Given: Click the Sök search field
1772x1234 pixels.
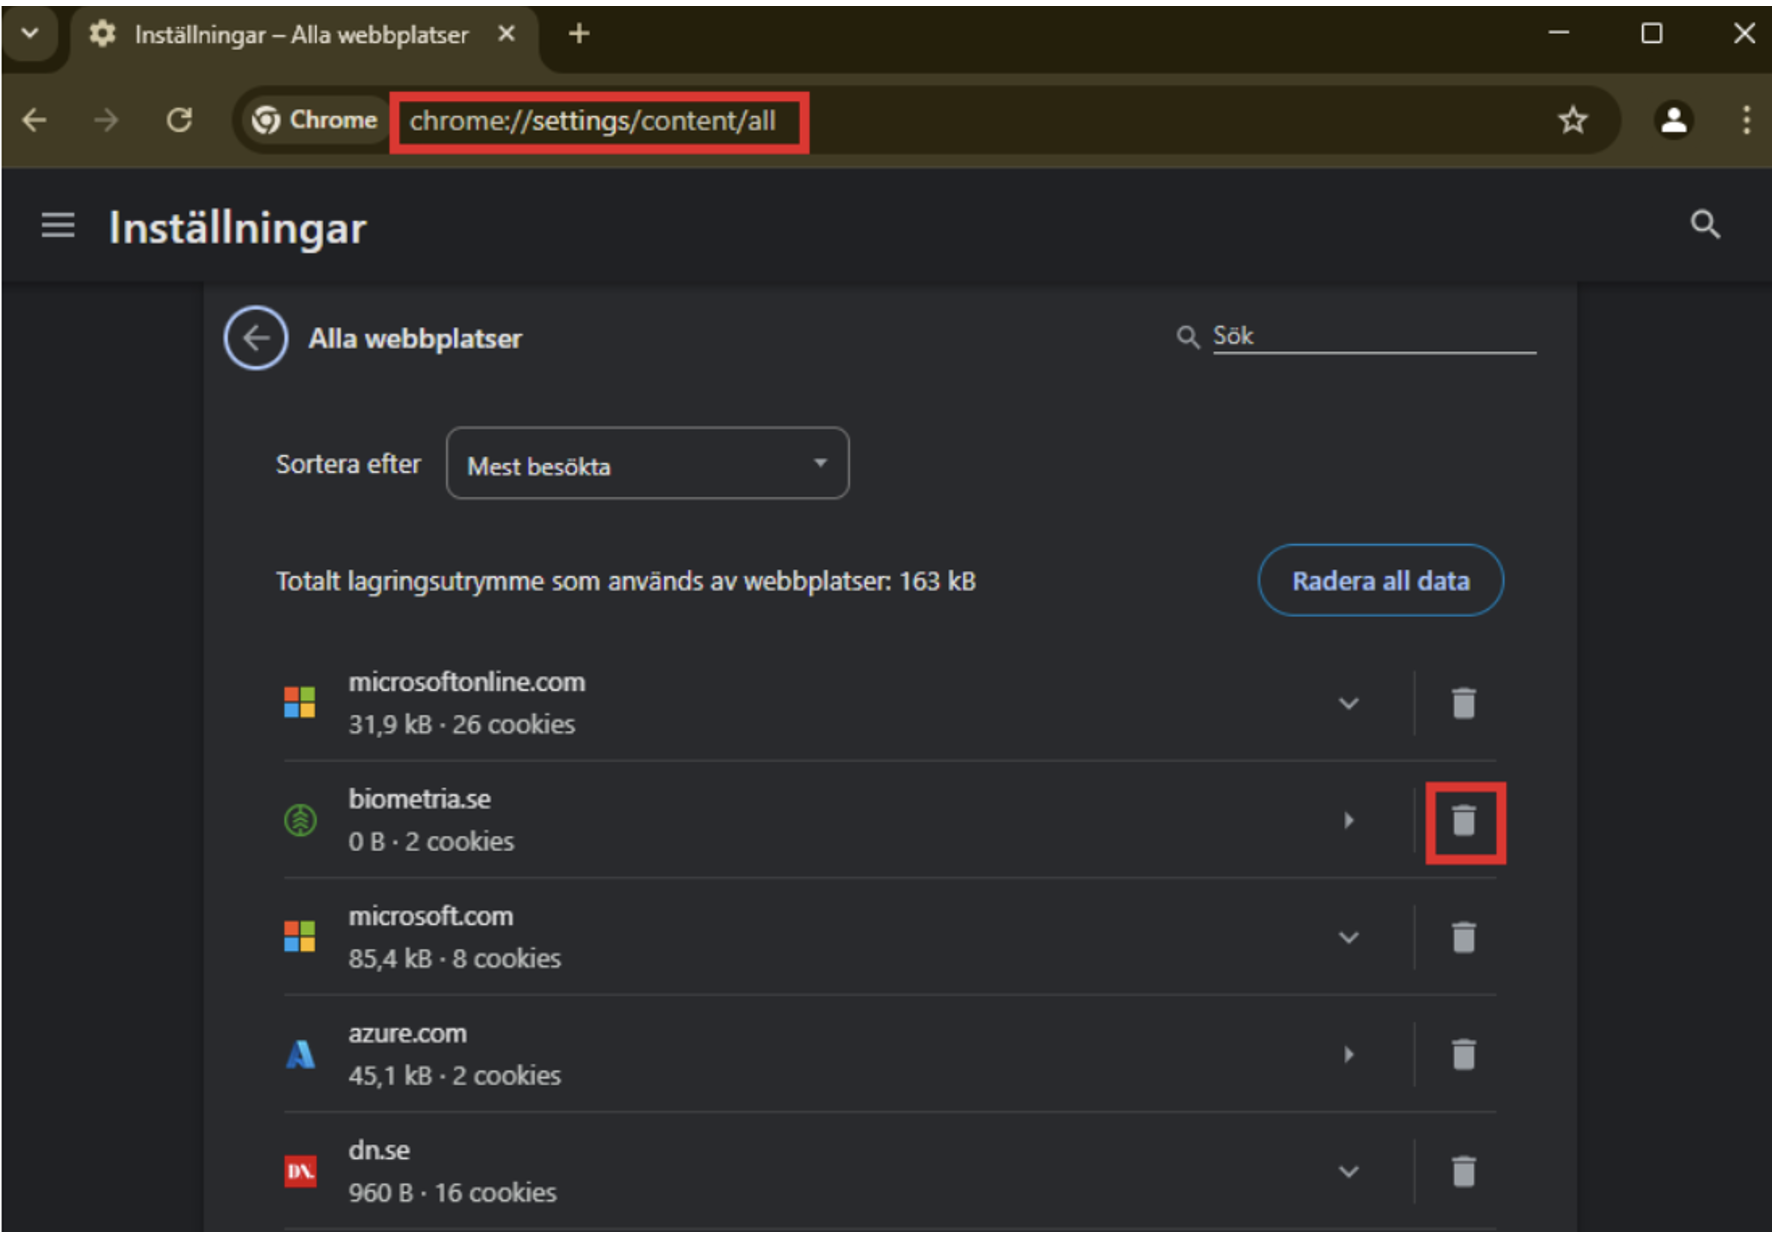Looking at the screenshot, I should pyautogui.click(x=1373, y=336).
